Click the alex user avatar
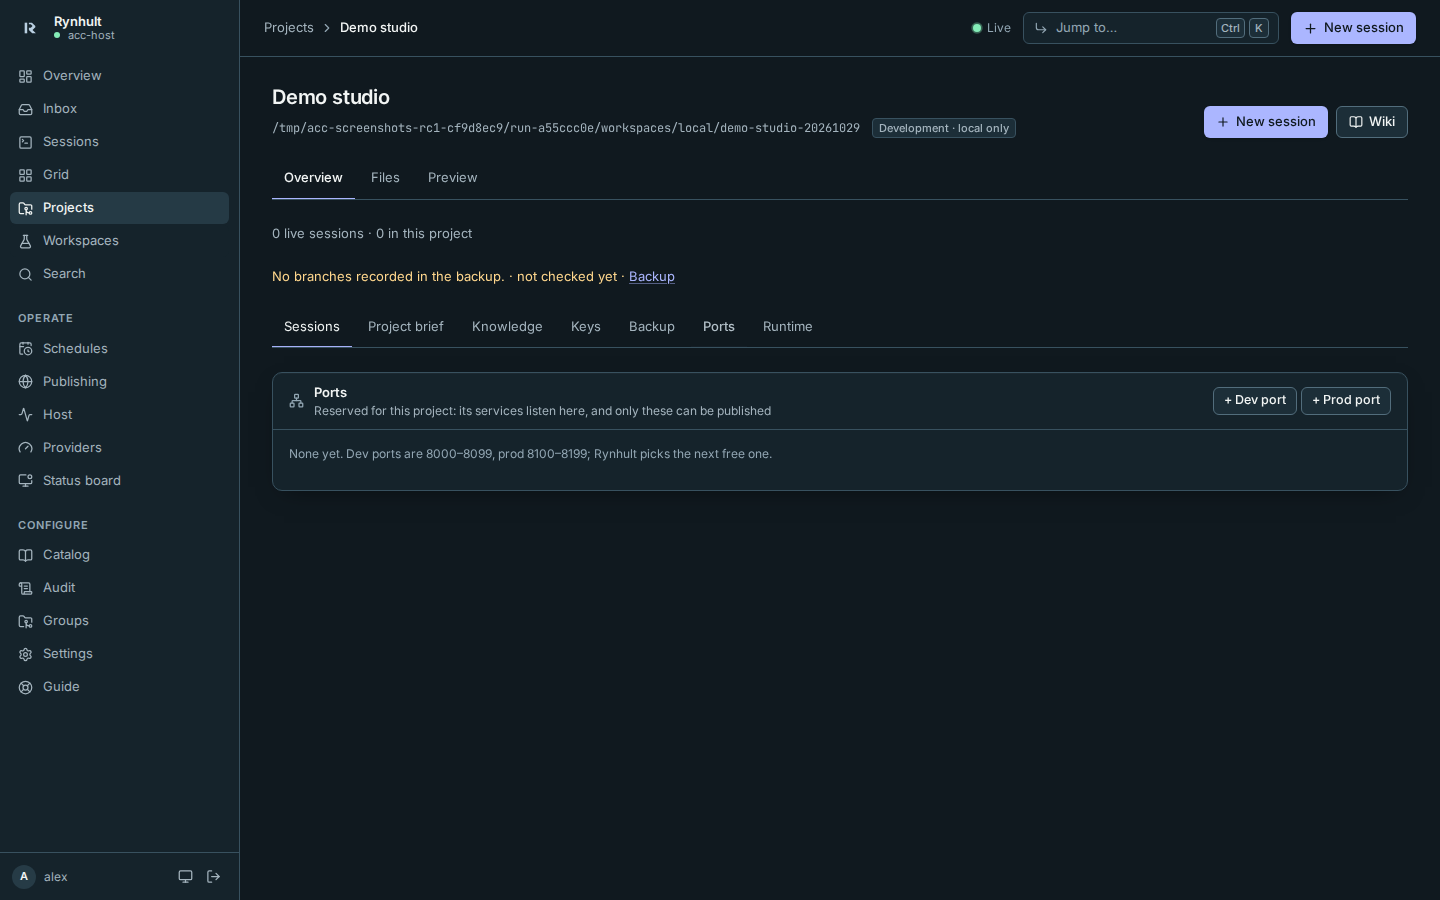The image size is (1440, 900). (24, 877)
